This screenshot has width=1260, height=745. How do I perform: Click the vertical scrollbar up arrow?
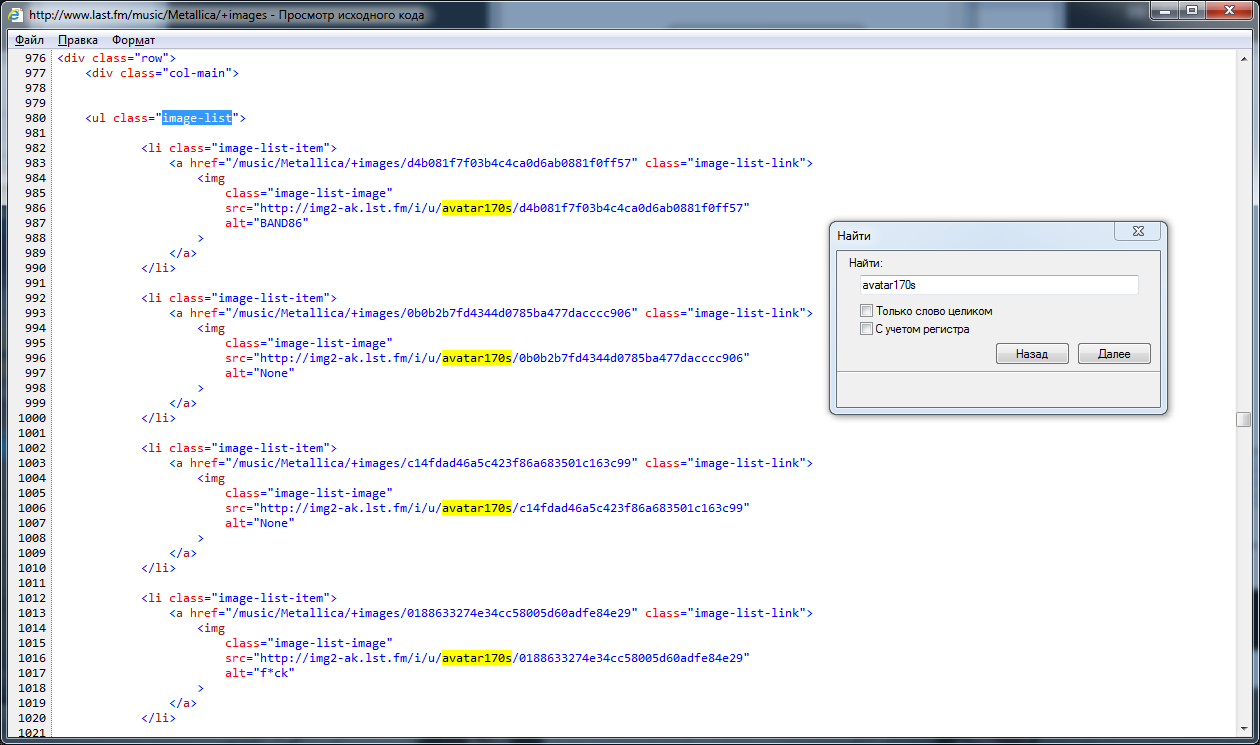click(x=1243, y=58)
